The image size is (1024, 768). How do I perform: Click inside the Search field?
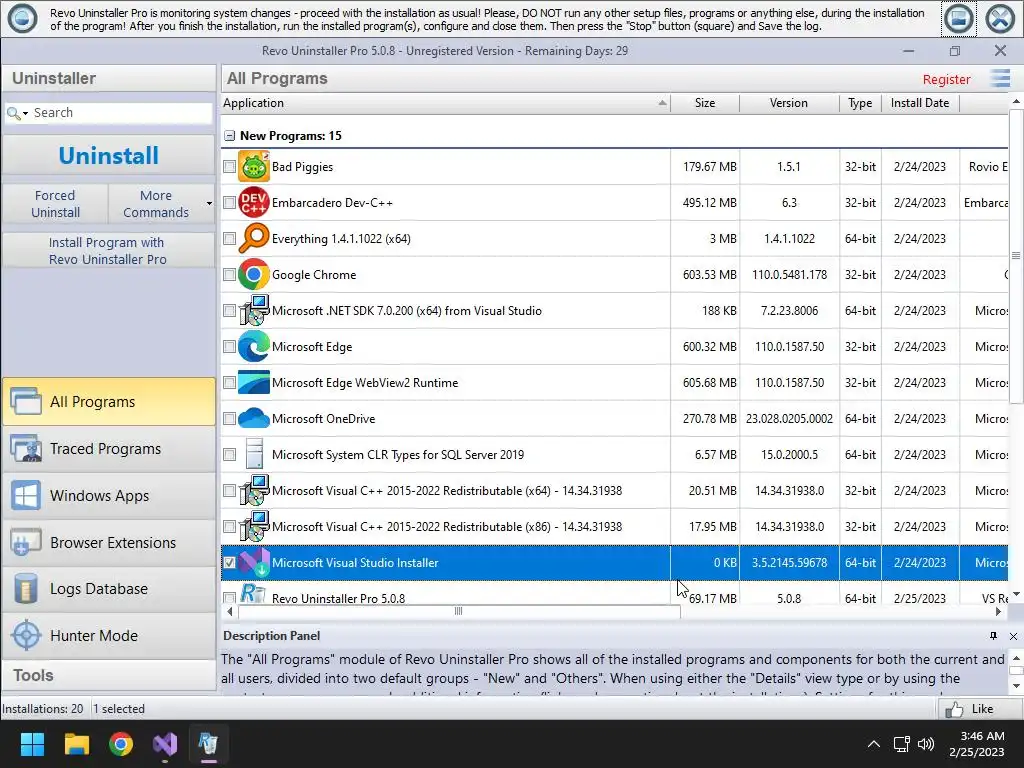tap(121, 113)
